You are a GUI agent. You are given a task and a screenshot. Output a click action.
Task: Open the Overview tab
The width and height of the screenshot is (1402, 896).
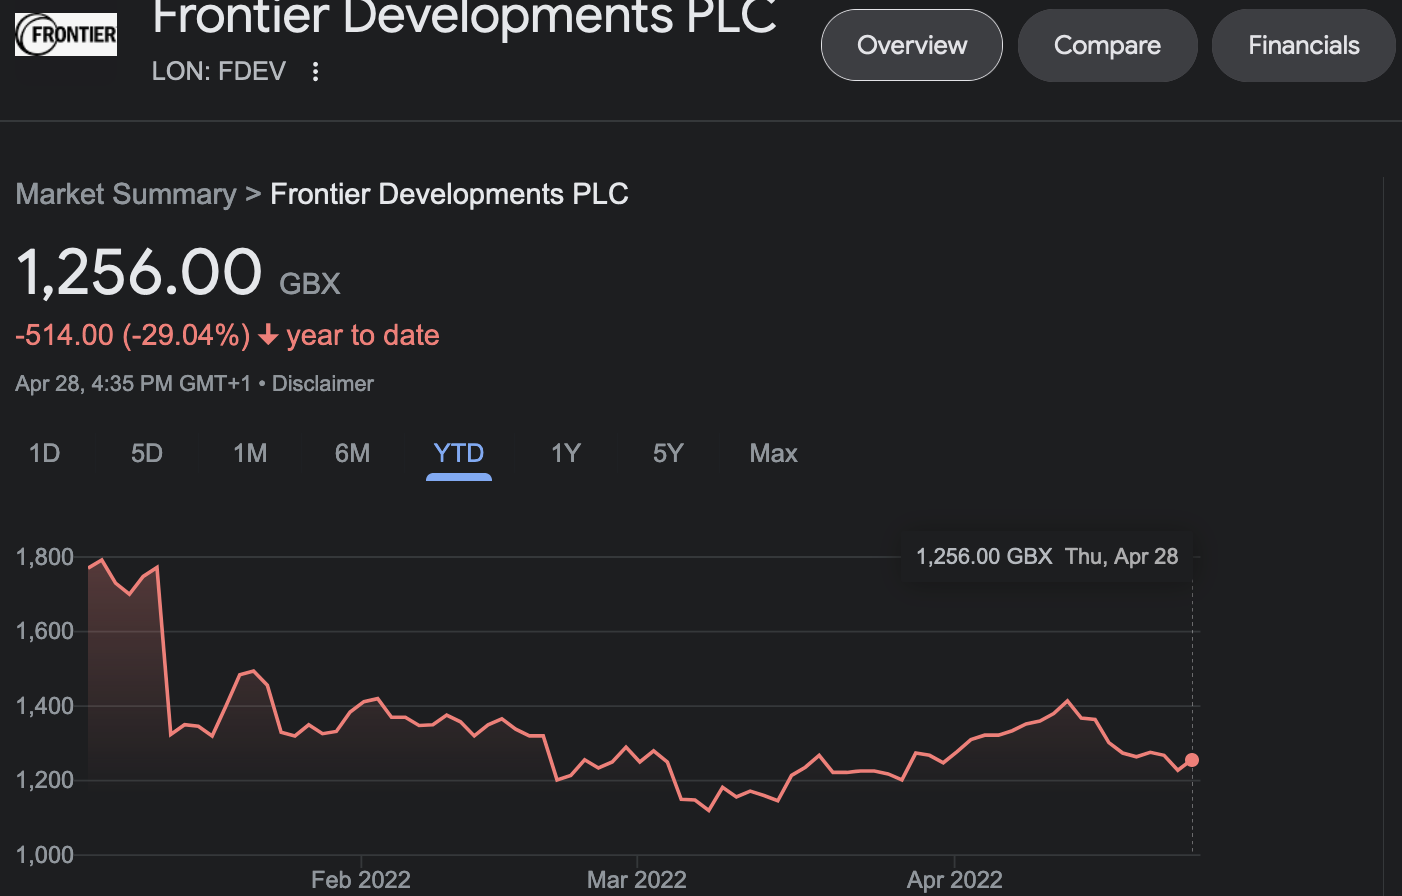point(912,45)
